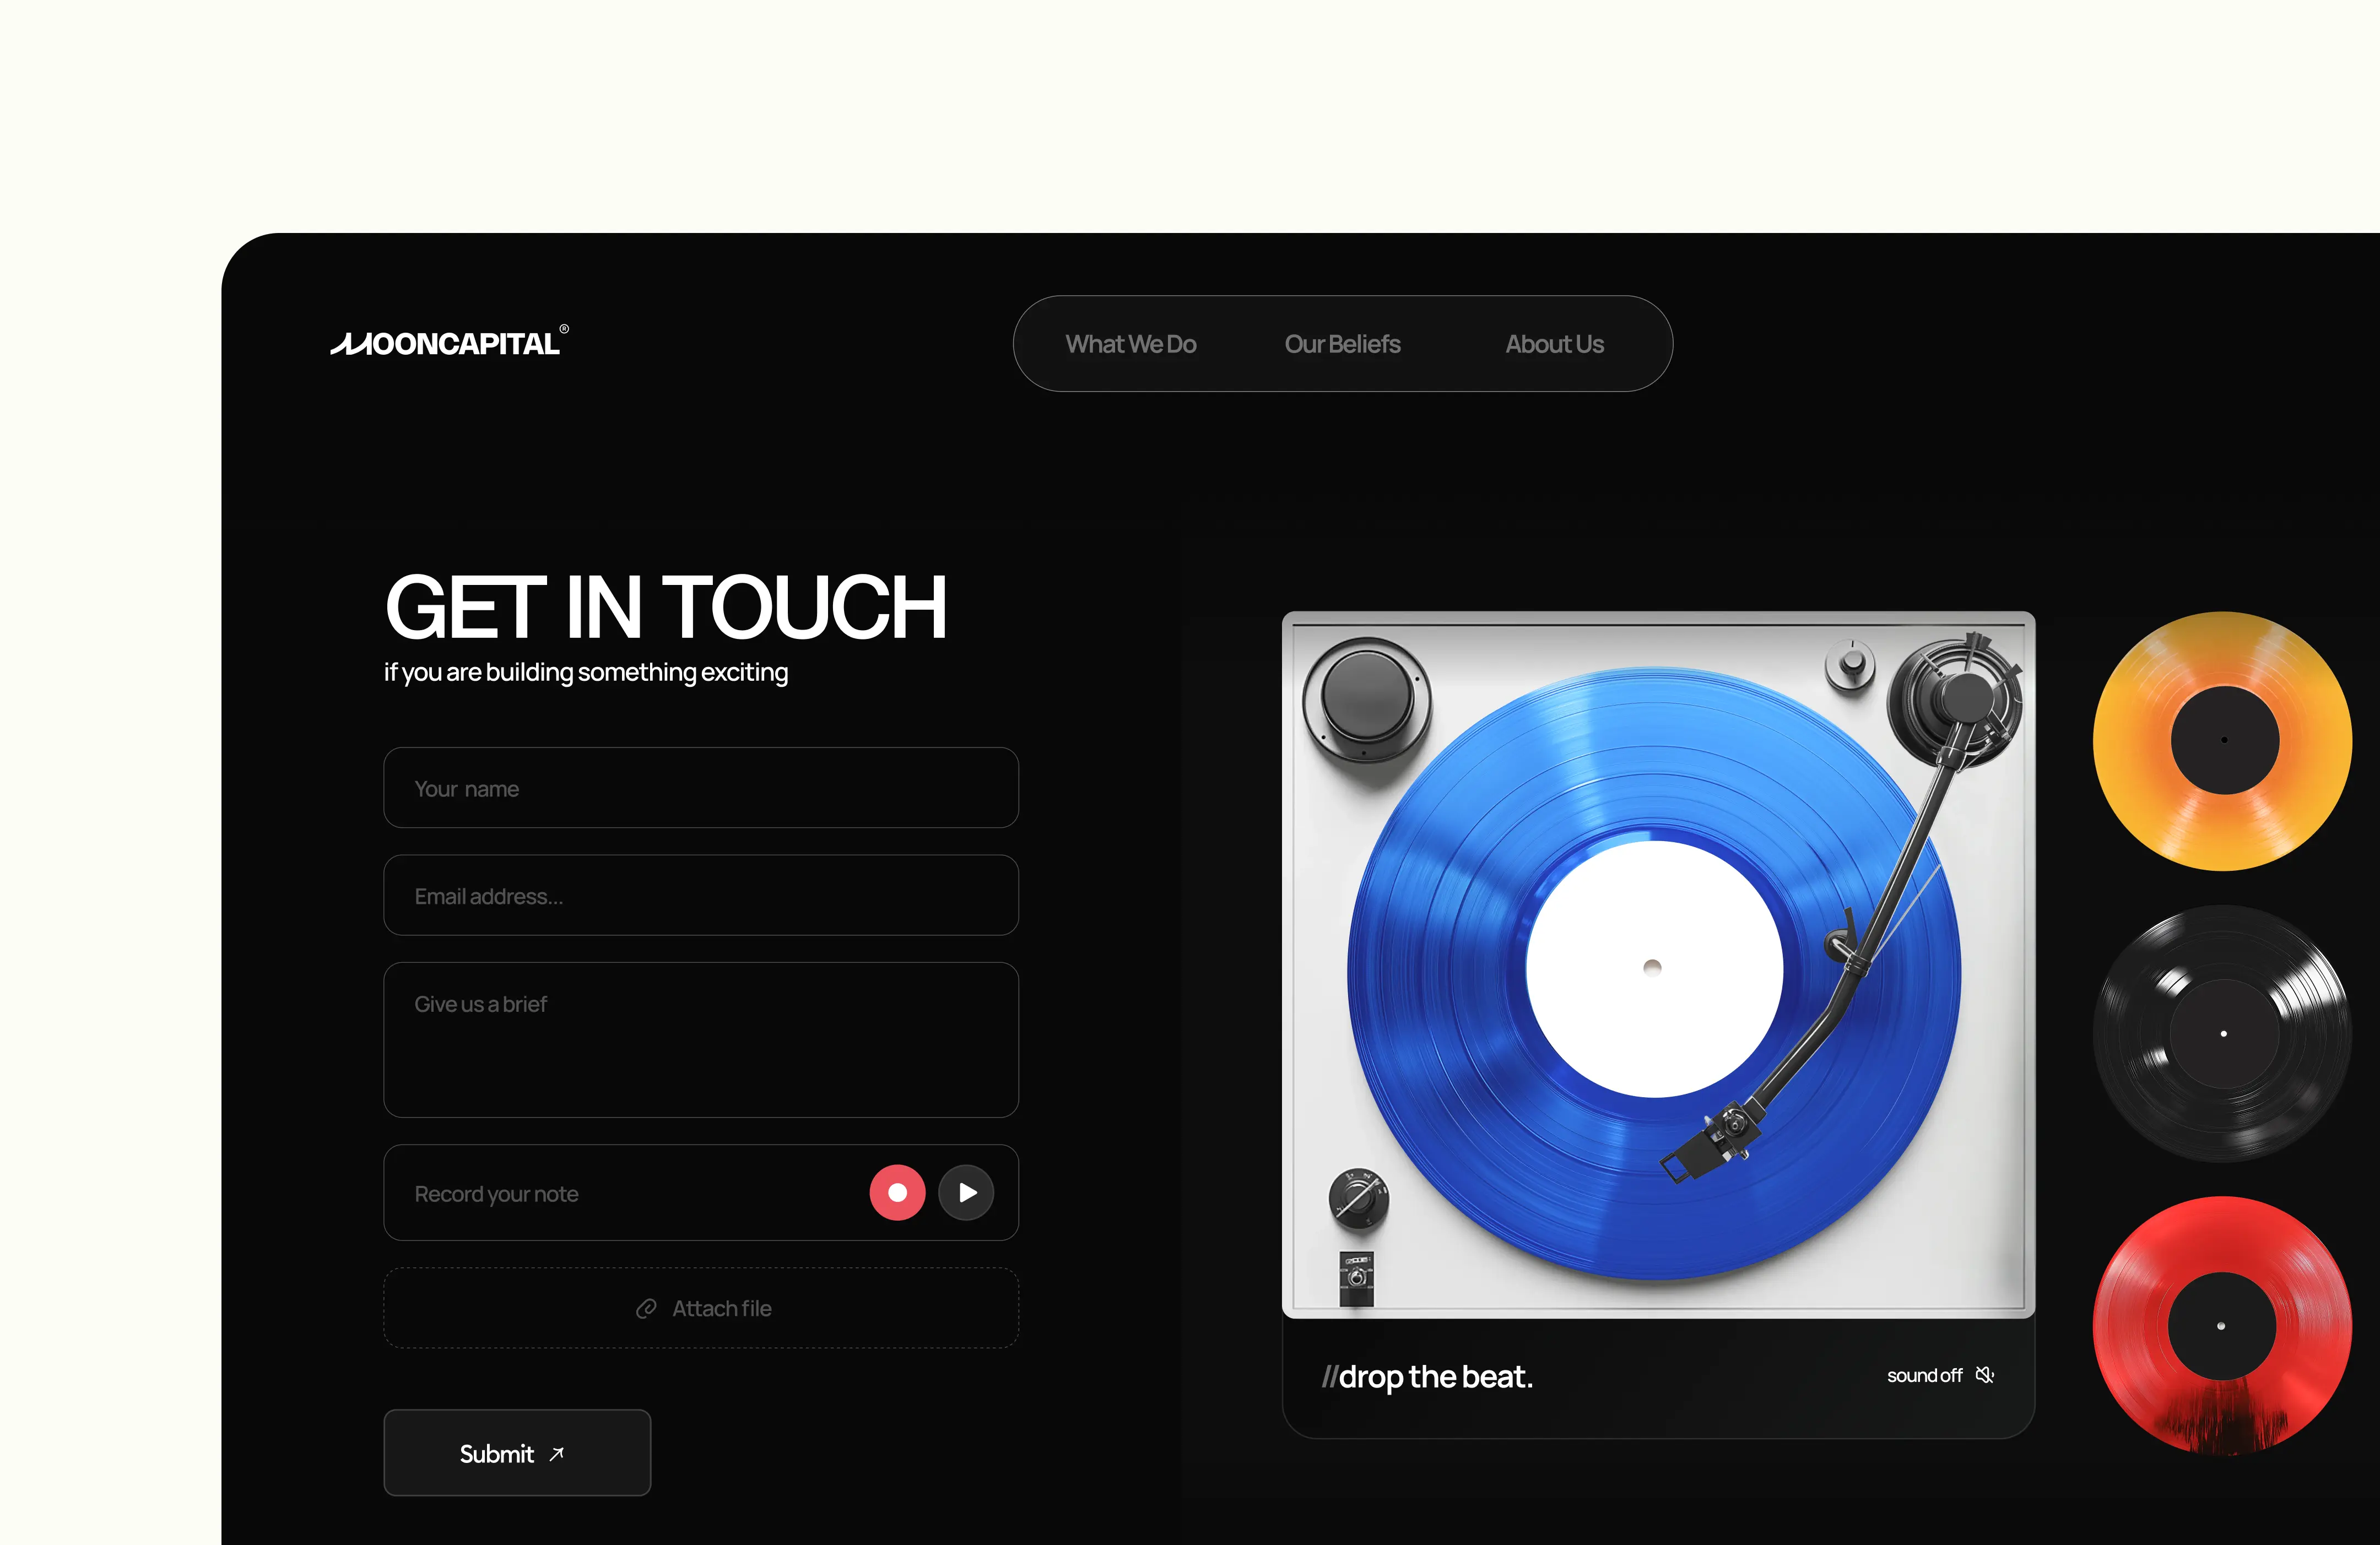Select the black vinyl record

[x=2222, y=1034]
